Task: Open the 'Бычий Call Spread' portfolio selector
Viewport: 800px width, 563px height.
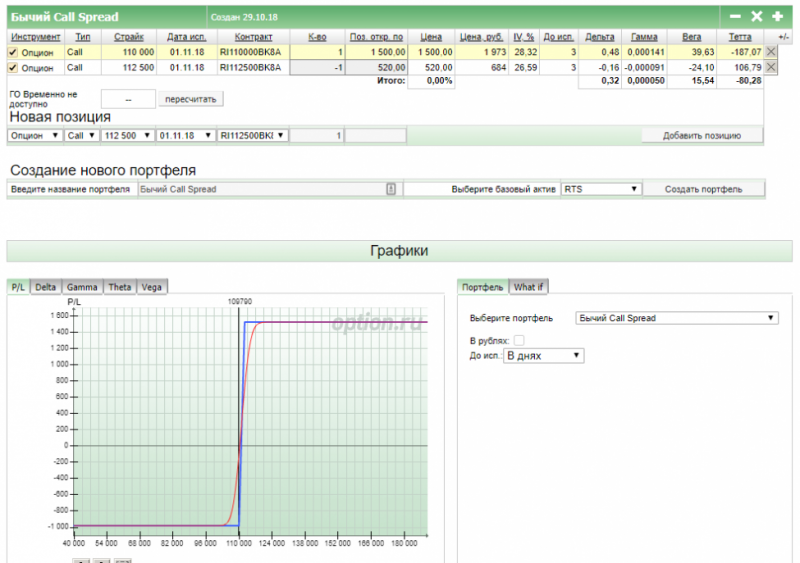Action: coord(677,318)
